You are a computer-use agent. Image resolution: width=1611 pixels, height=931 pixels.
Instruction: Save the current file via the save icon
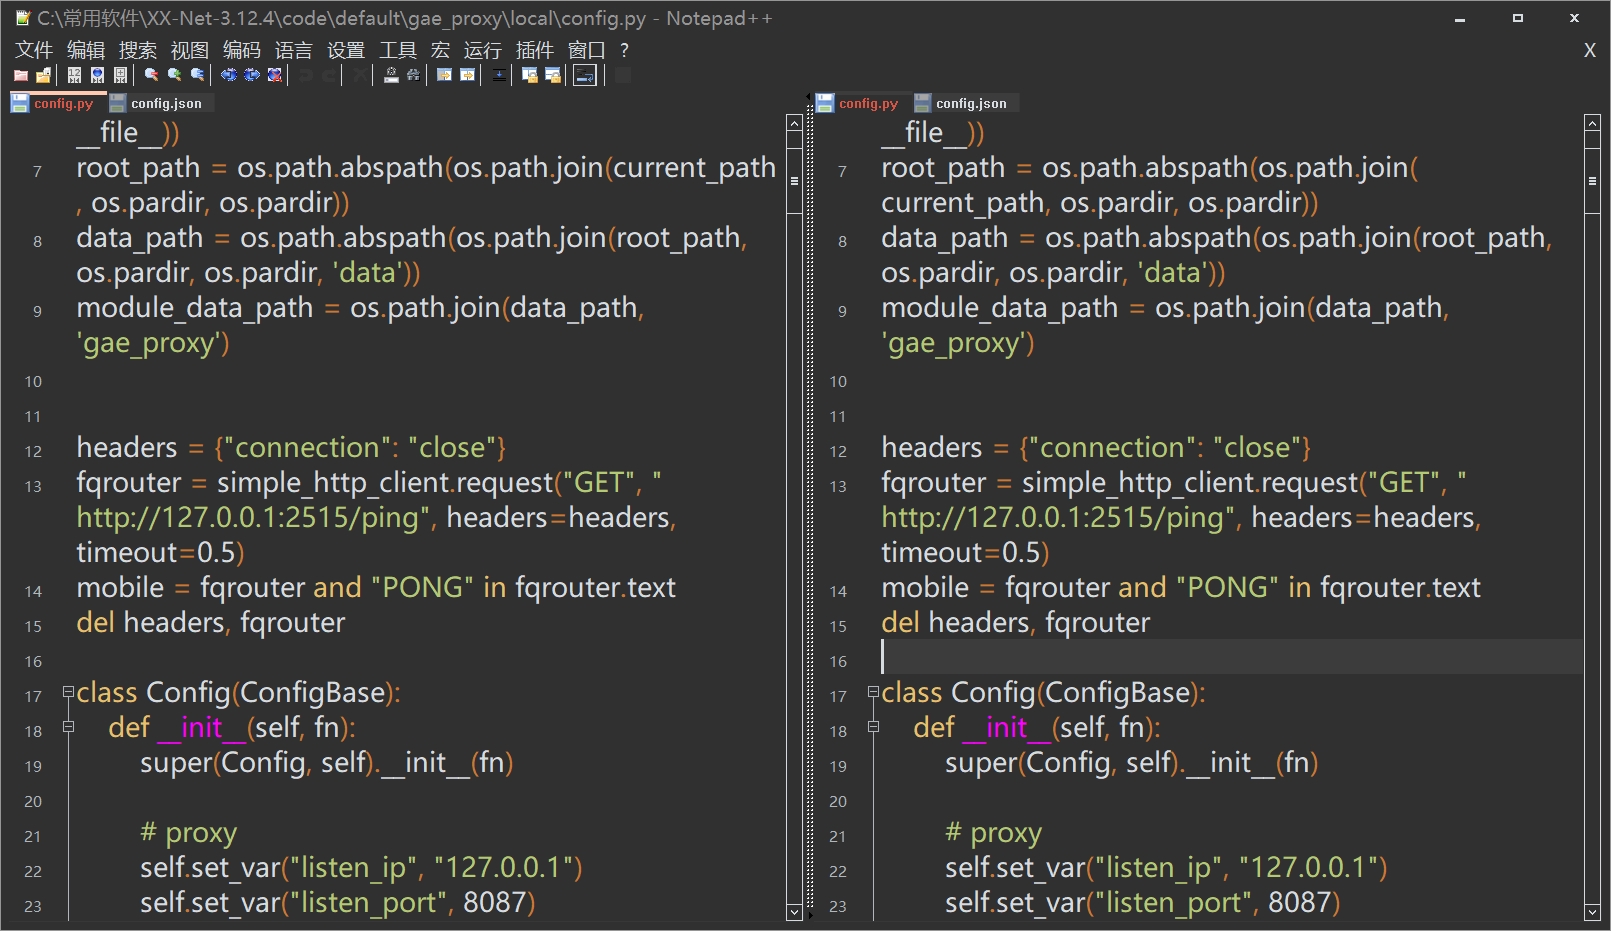point(43,75)
